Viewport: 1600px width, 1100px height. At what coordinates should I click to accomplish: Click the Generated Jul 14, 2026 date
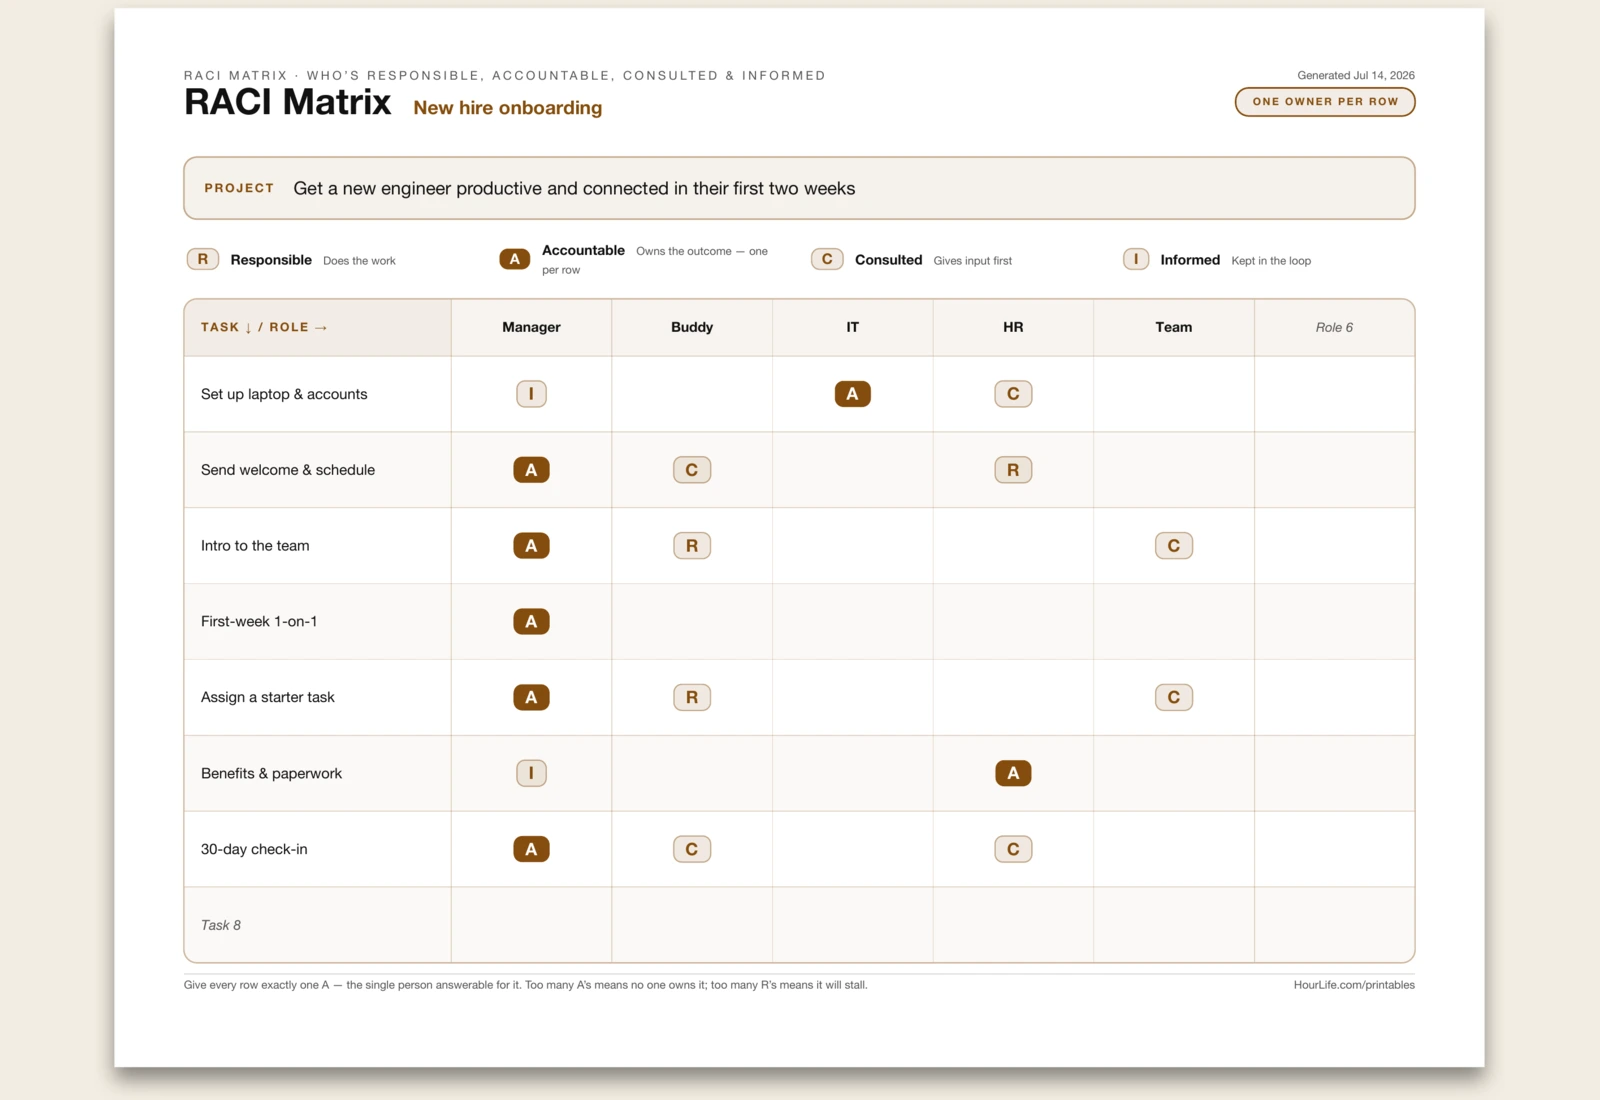pos(1356,75)
